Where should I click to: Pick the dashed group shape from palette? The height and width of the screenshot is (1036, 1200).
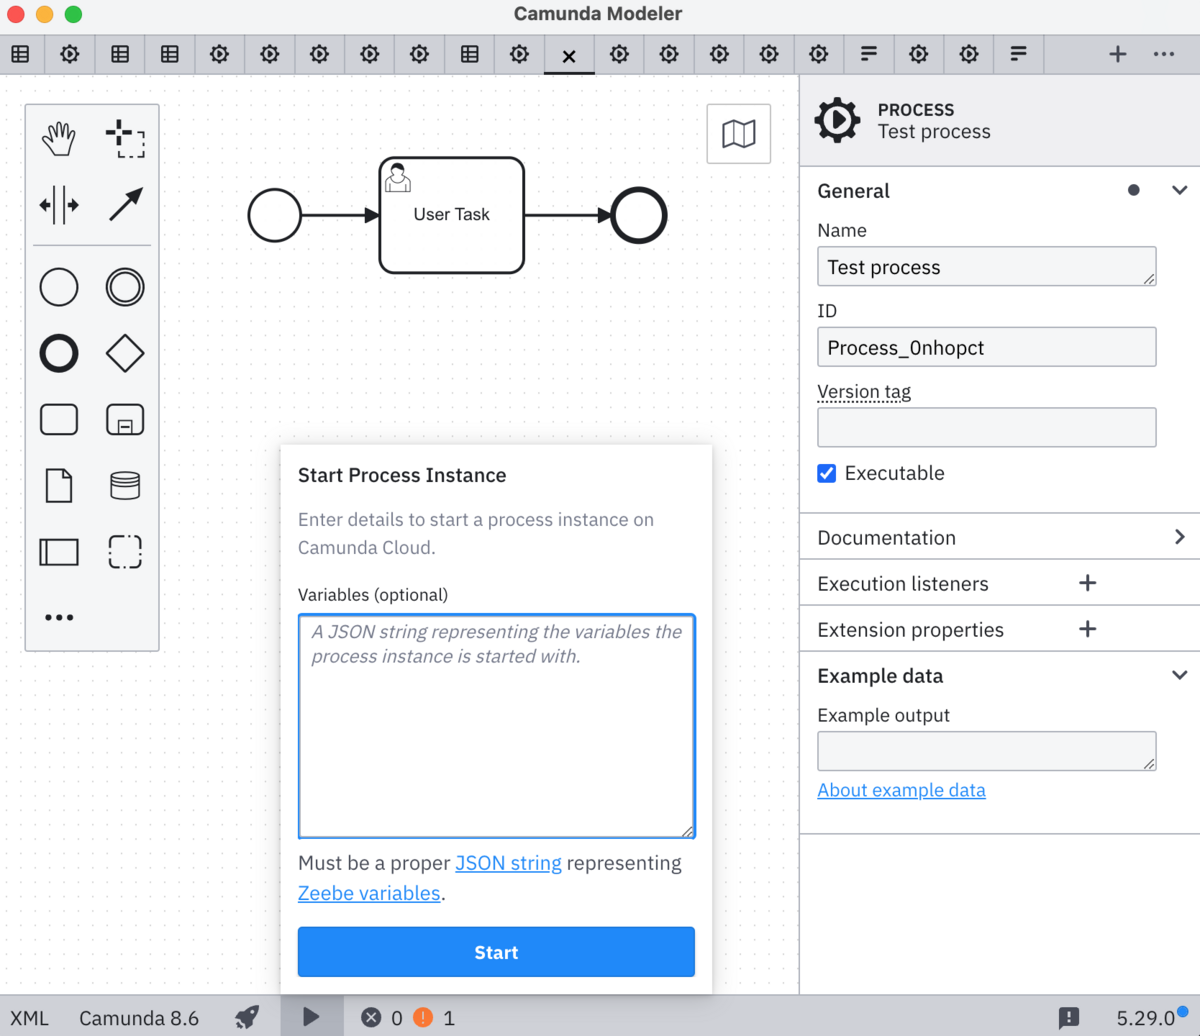coord(125,552)
